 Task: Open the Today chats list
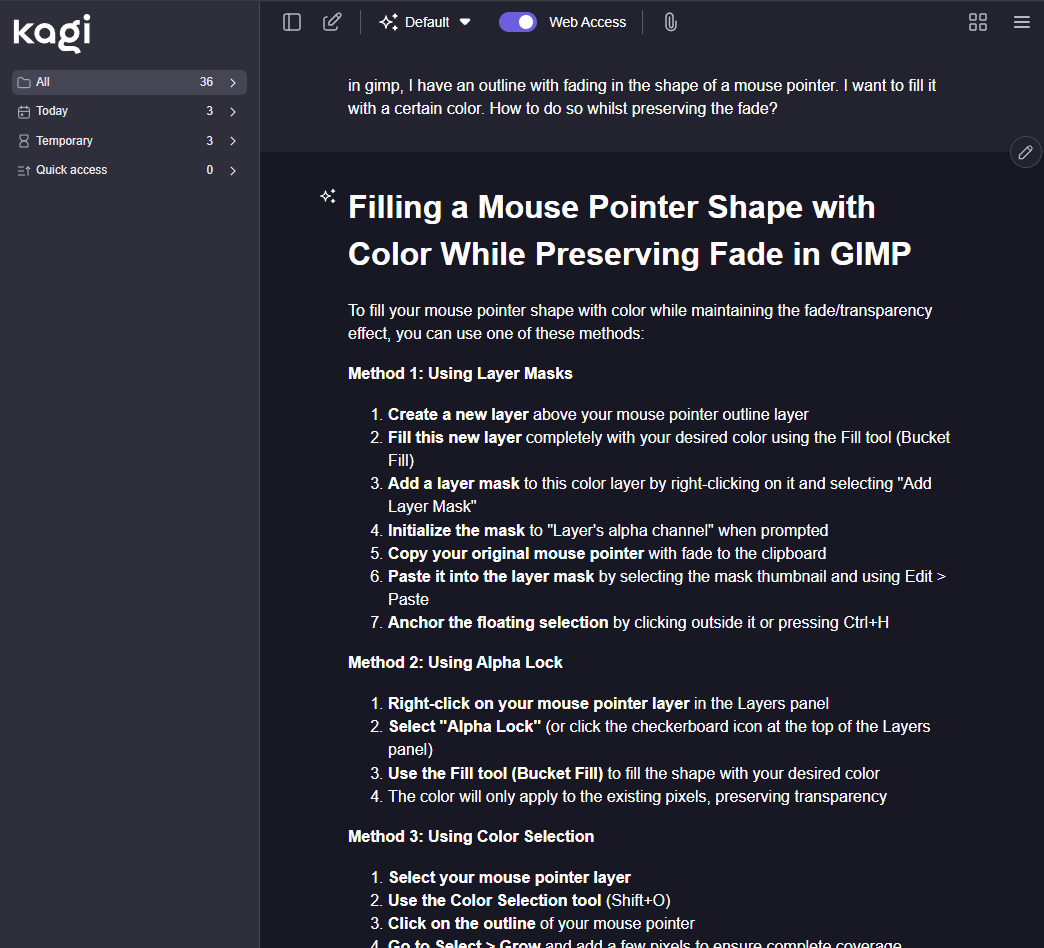click(x=52, y=111)
